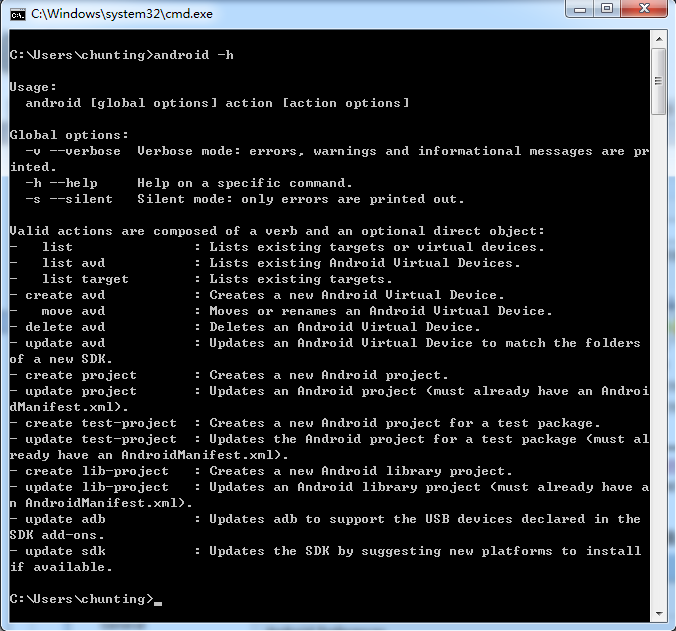Click the 'create test-project' action row
This screenshot has height=631, width=676.
click(305, 423)
